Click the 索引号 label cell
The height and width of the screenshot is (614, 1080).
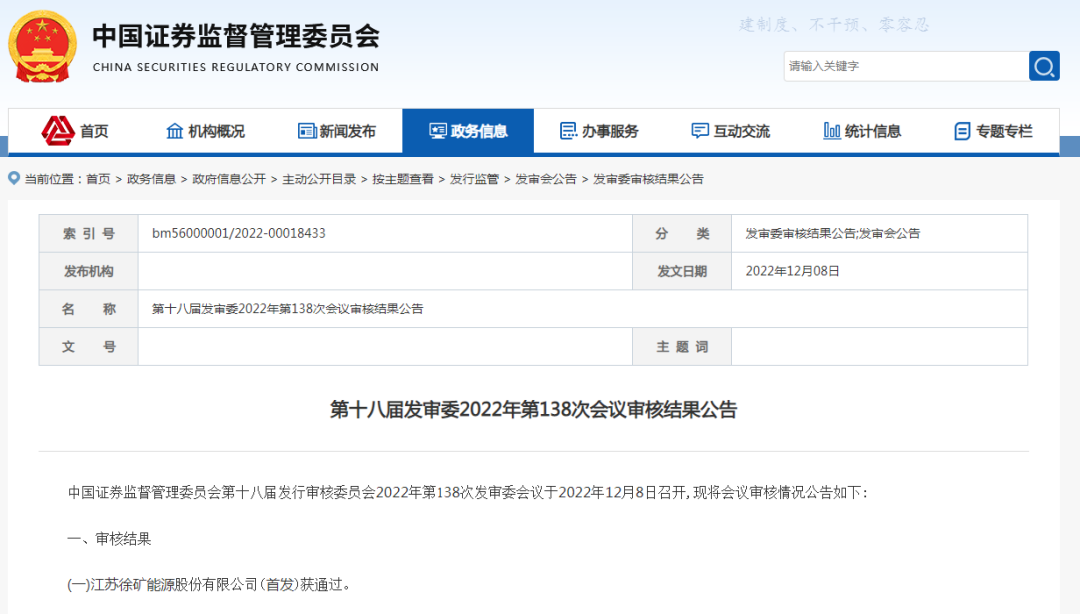pyautogui.click(x=89, y=234)
